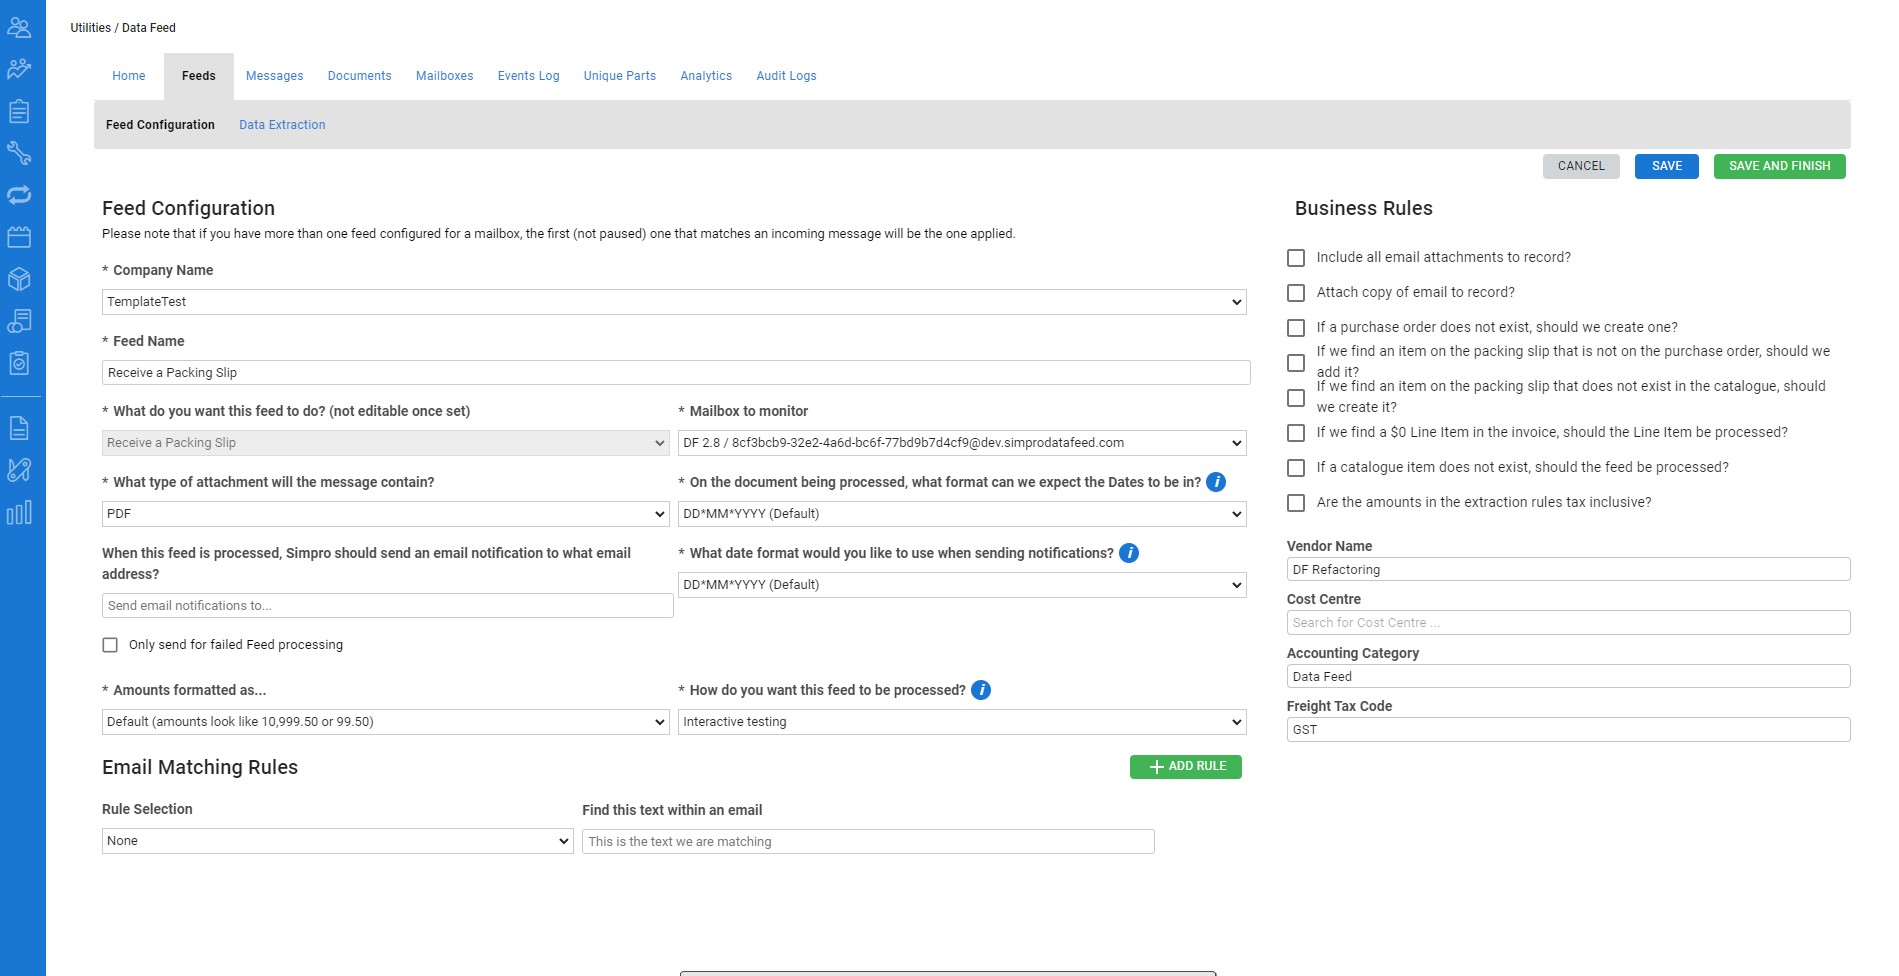Open the Data Extraction sub-tab
1899x976 pixels.
pyautogui.click(x=282, y=125)
